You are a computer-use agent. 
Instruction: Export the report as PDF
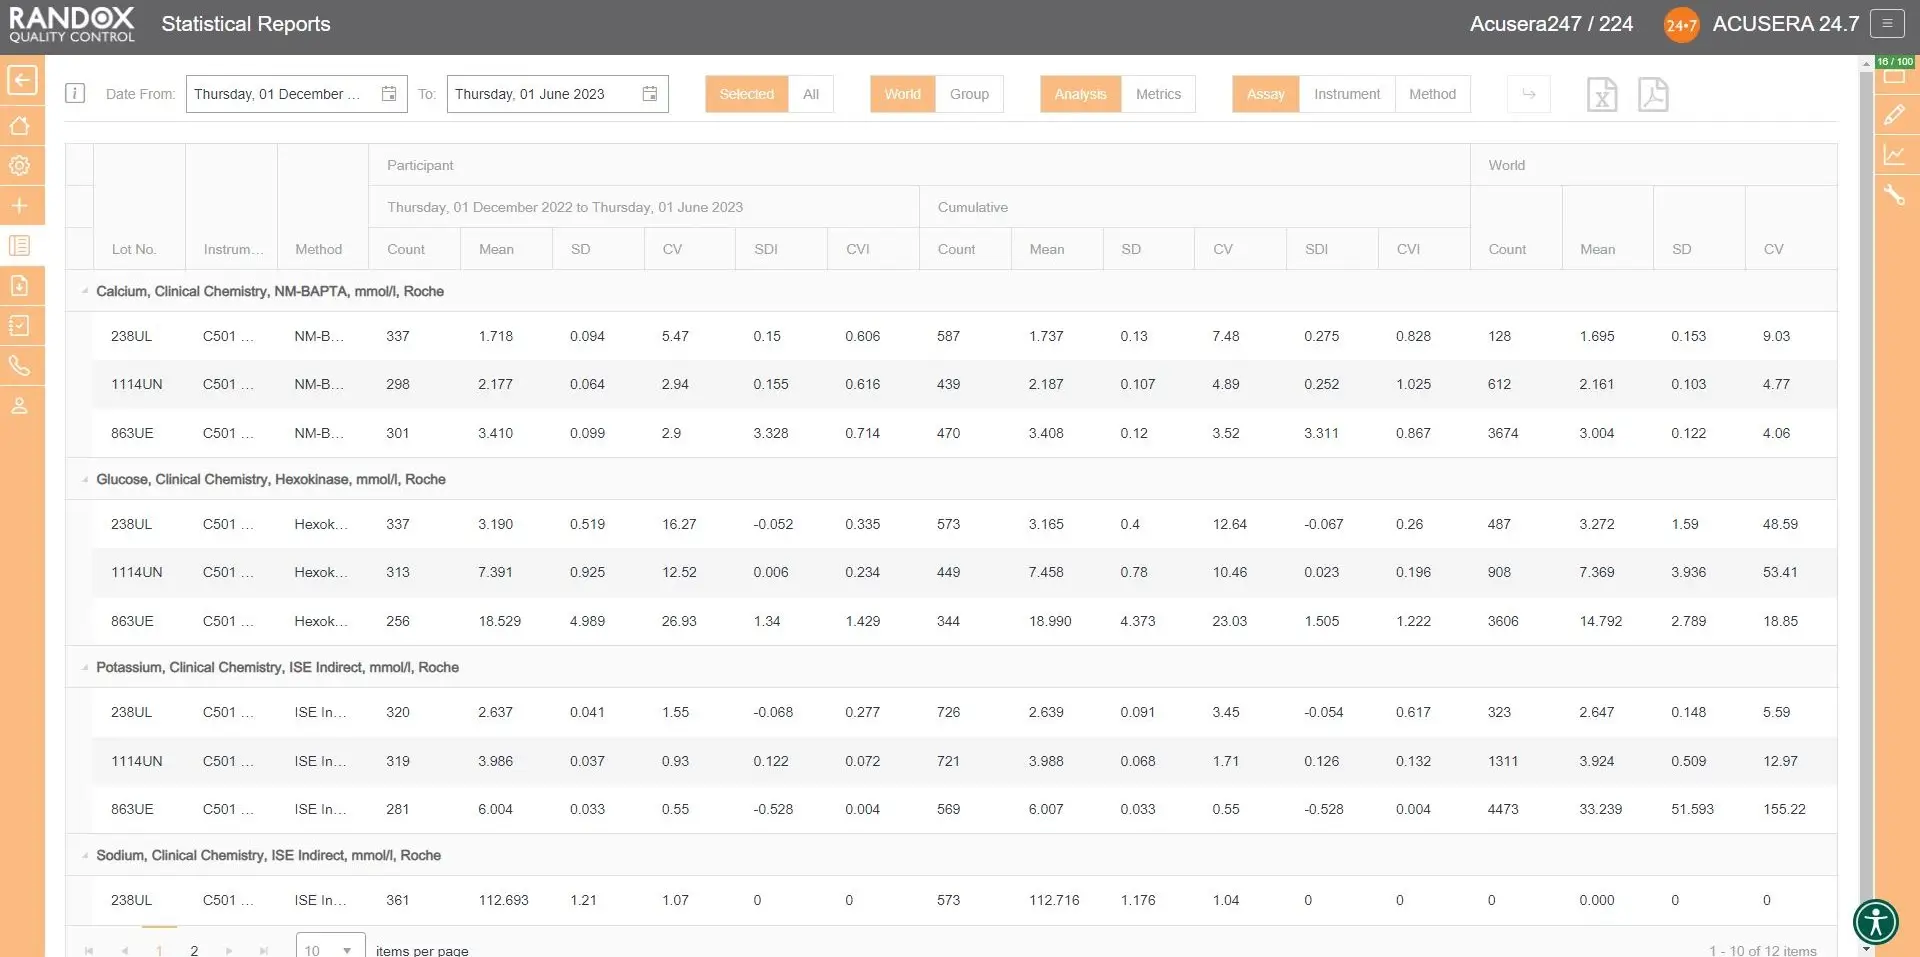pos(1654,94)
